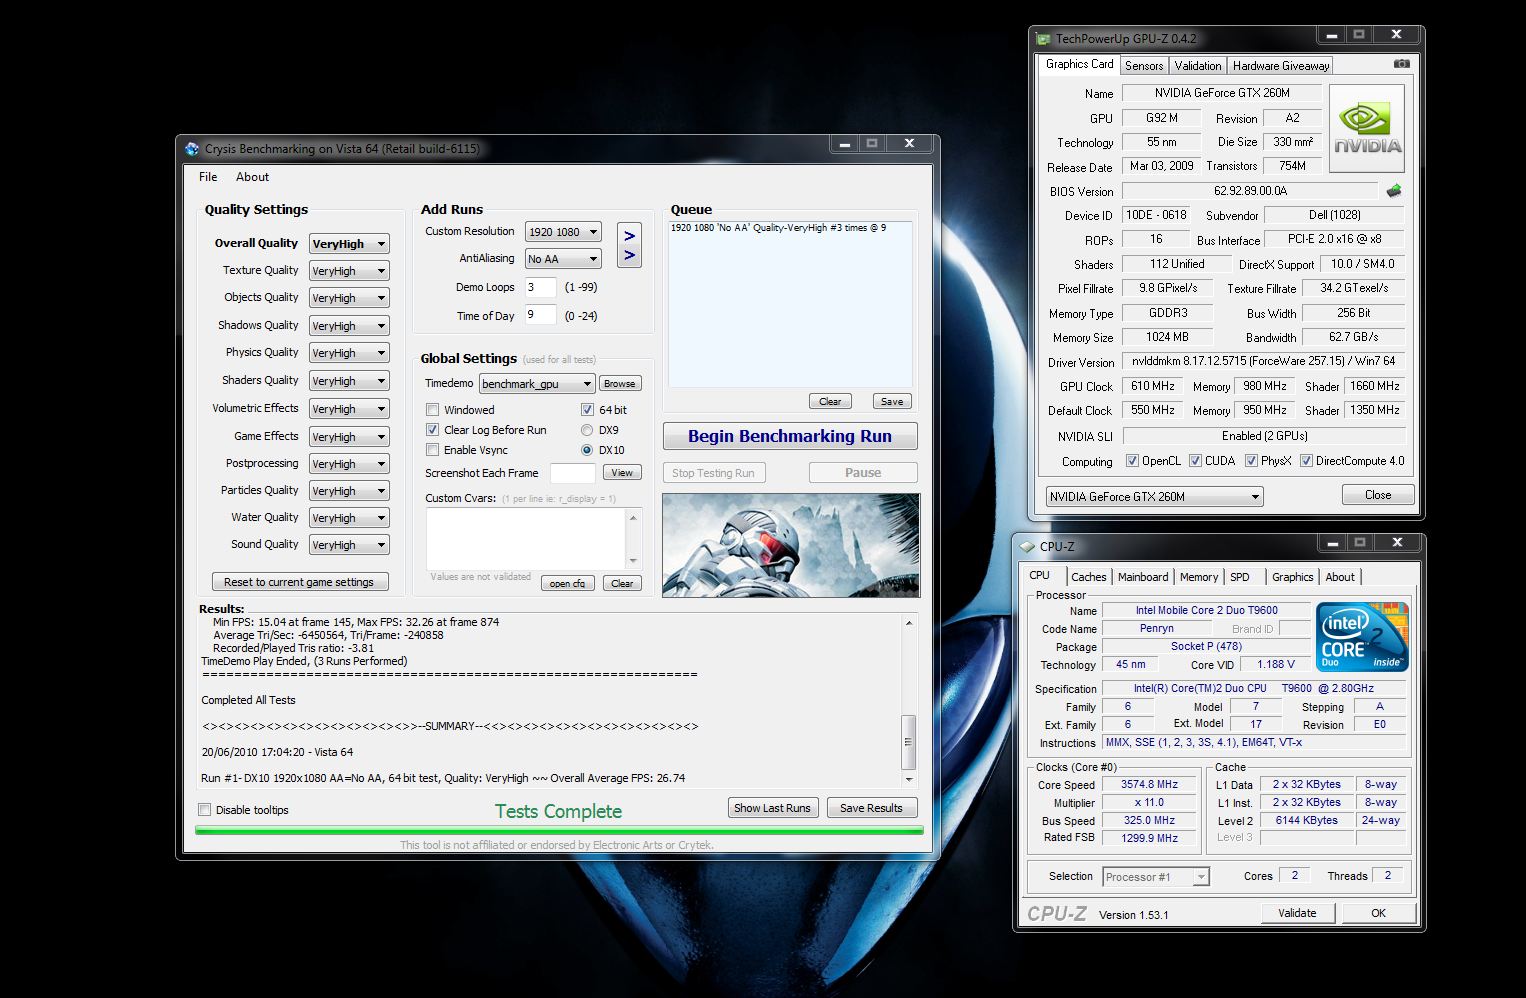Open the GPU selection dropdown in GPU-Z
The height and width of the screenshot is (998, 1526).
point(1154,497)
